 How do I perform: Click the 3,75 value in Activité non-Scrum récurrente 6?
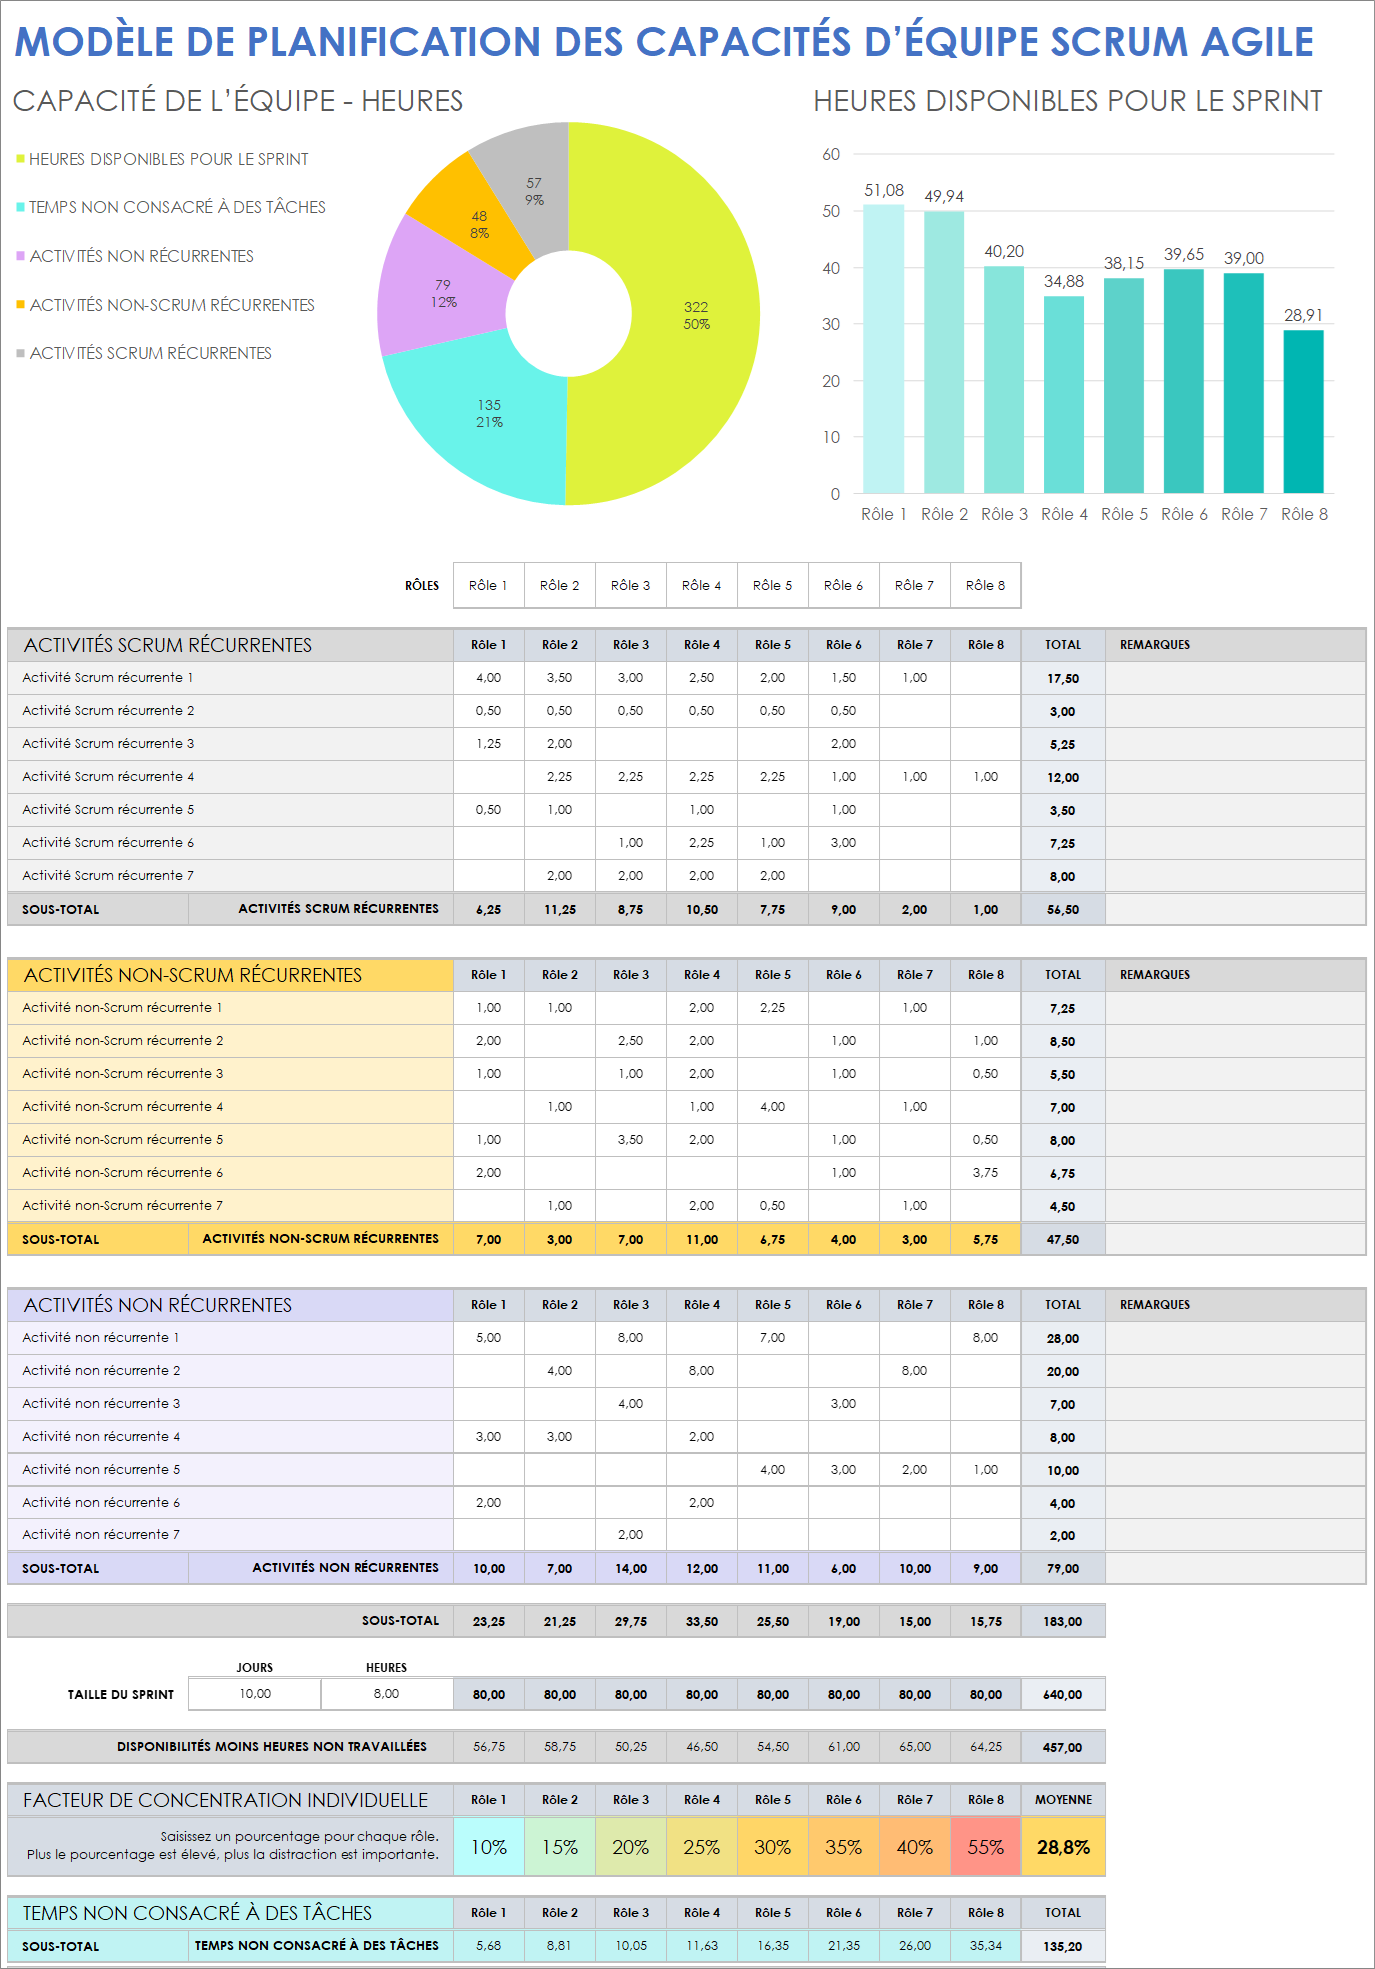pyautogui.click(x=985, y=1173)
